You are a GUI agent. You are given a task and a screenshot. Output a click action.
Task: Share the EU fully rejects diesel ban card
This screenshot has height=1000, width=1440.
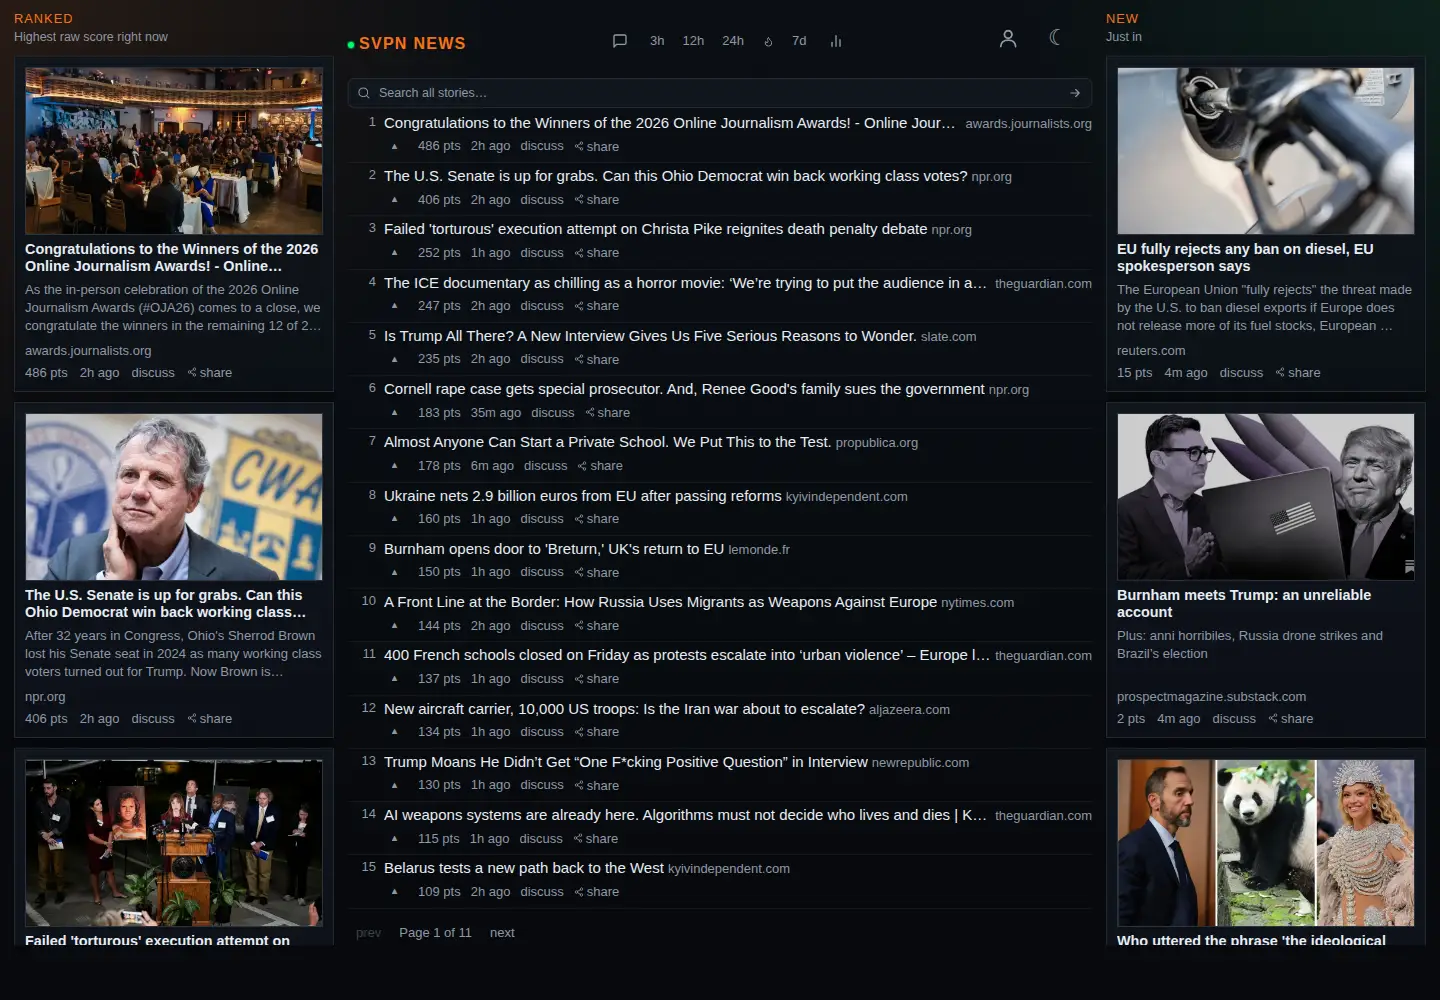tap(1298, 373)
